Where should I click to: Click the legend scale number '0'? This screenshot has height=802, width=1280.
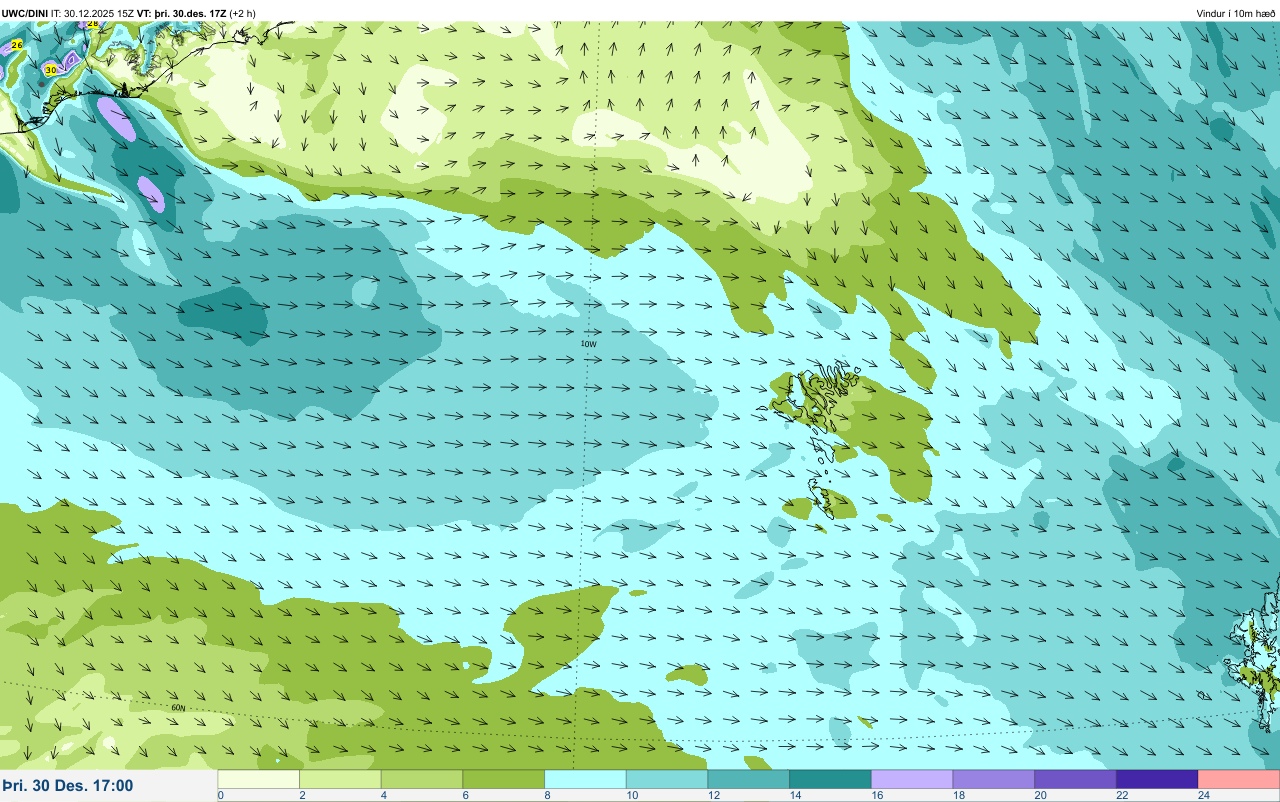point(220,795)
